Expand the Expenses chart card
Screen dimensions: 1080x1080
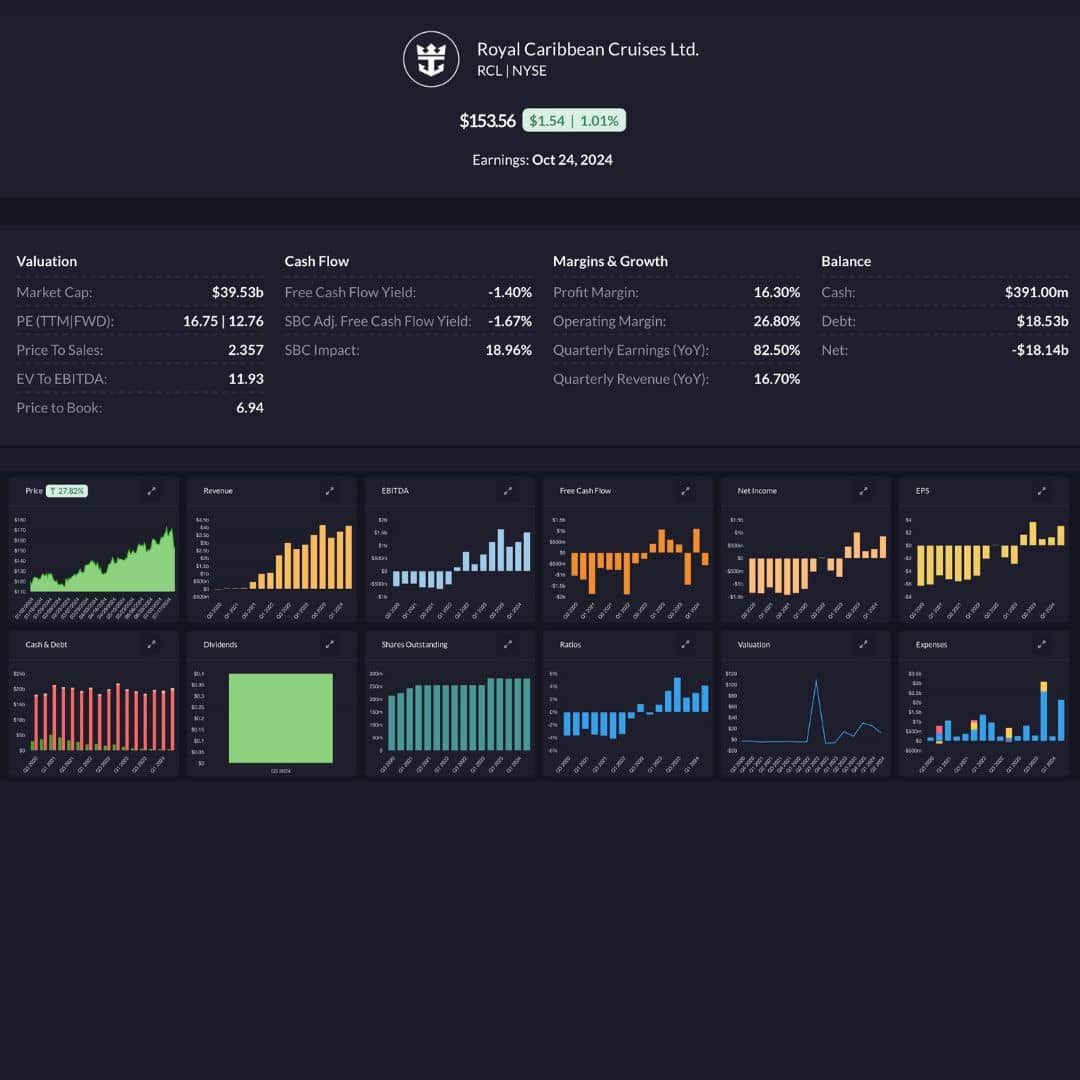point(1041,645)
